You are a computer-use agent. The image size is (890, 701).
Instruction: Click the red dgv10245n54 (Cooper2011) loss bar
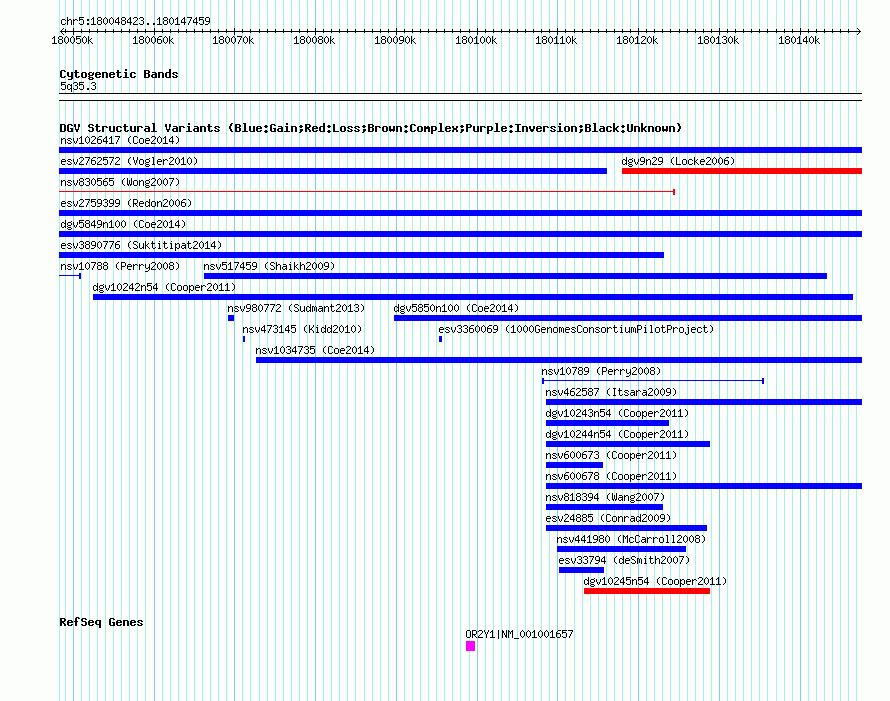pyautogui.click(x=647, y=591)
